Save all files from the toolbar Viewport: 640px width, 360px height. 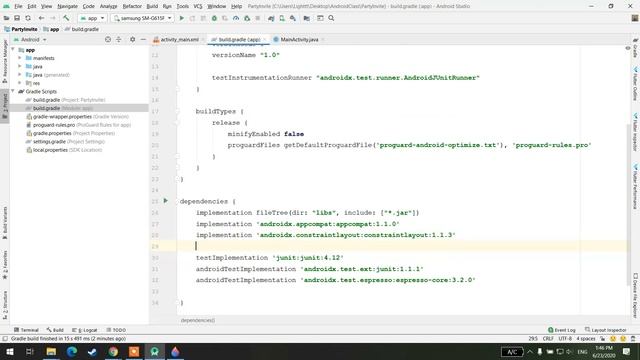click(17, 18)
